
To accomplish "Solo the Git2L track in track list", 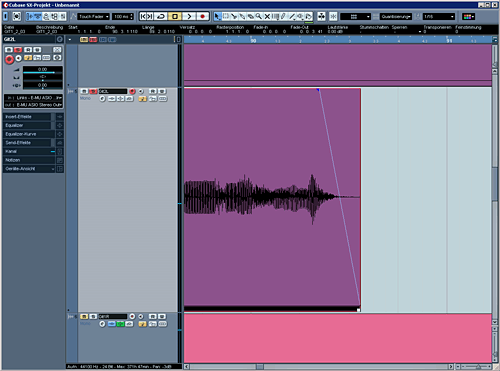I will (93, 91).
